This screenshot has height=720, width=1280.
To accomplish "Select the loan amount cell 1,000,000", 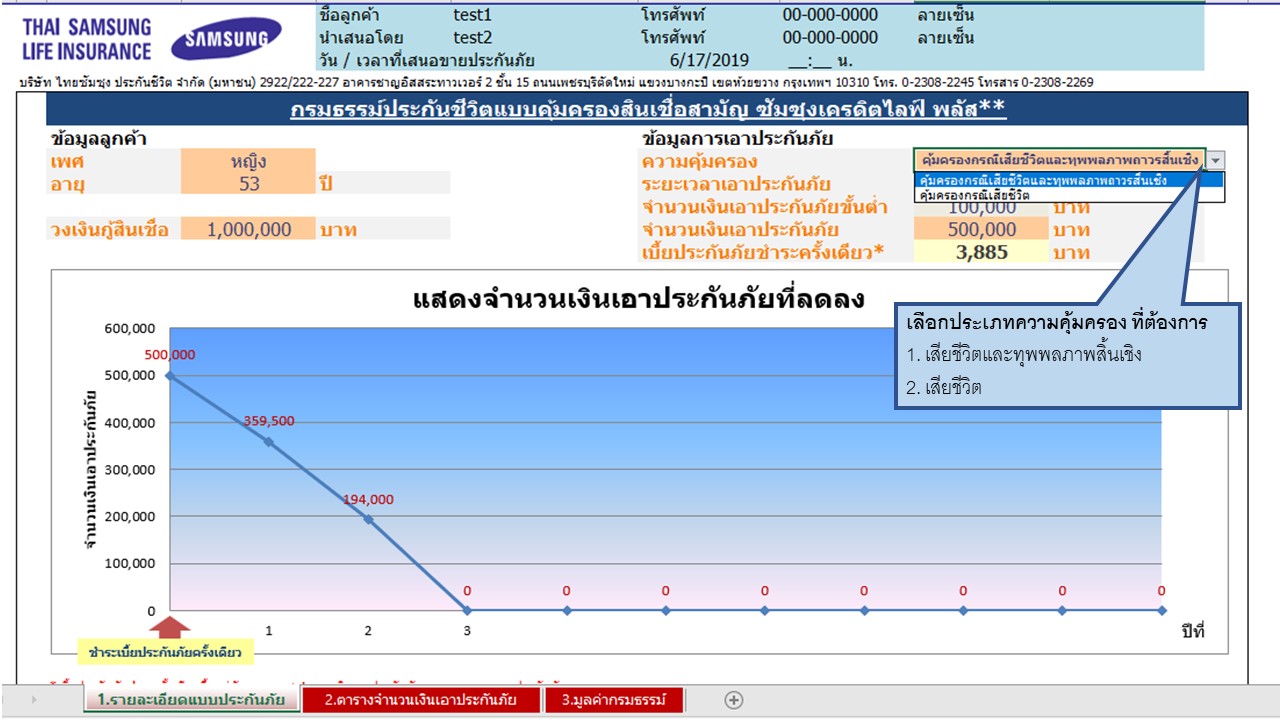I will tap(248, 229).
